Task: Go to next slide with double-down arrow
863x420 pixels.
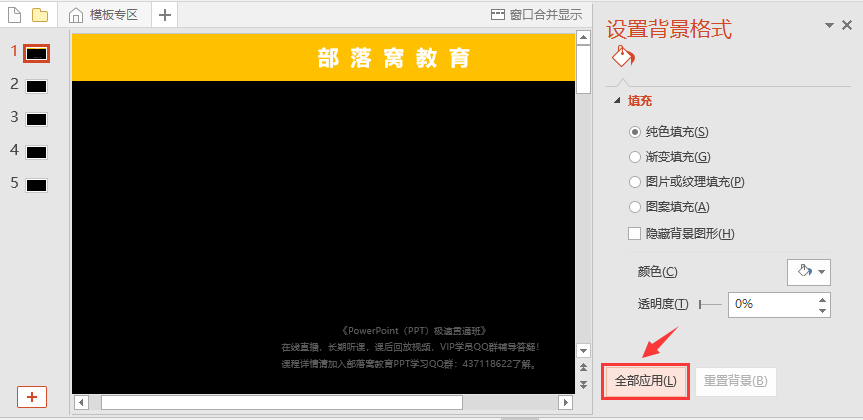Action: [583, 384]
